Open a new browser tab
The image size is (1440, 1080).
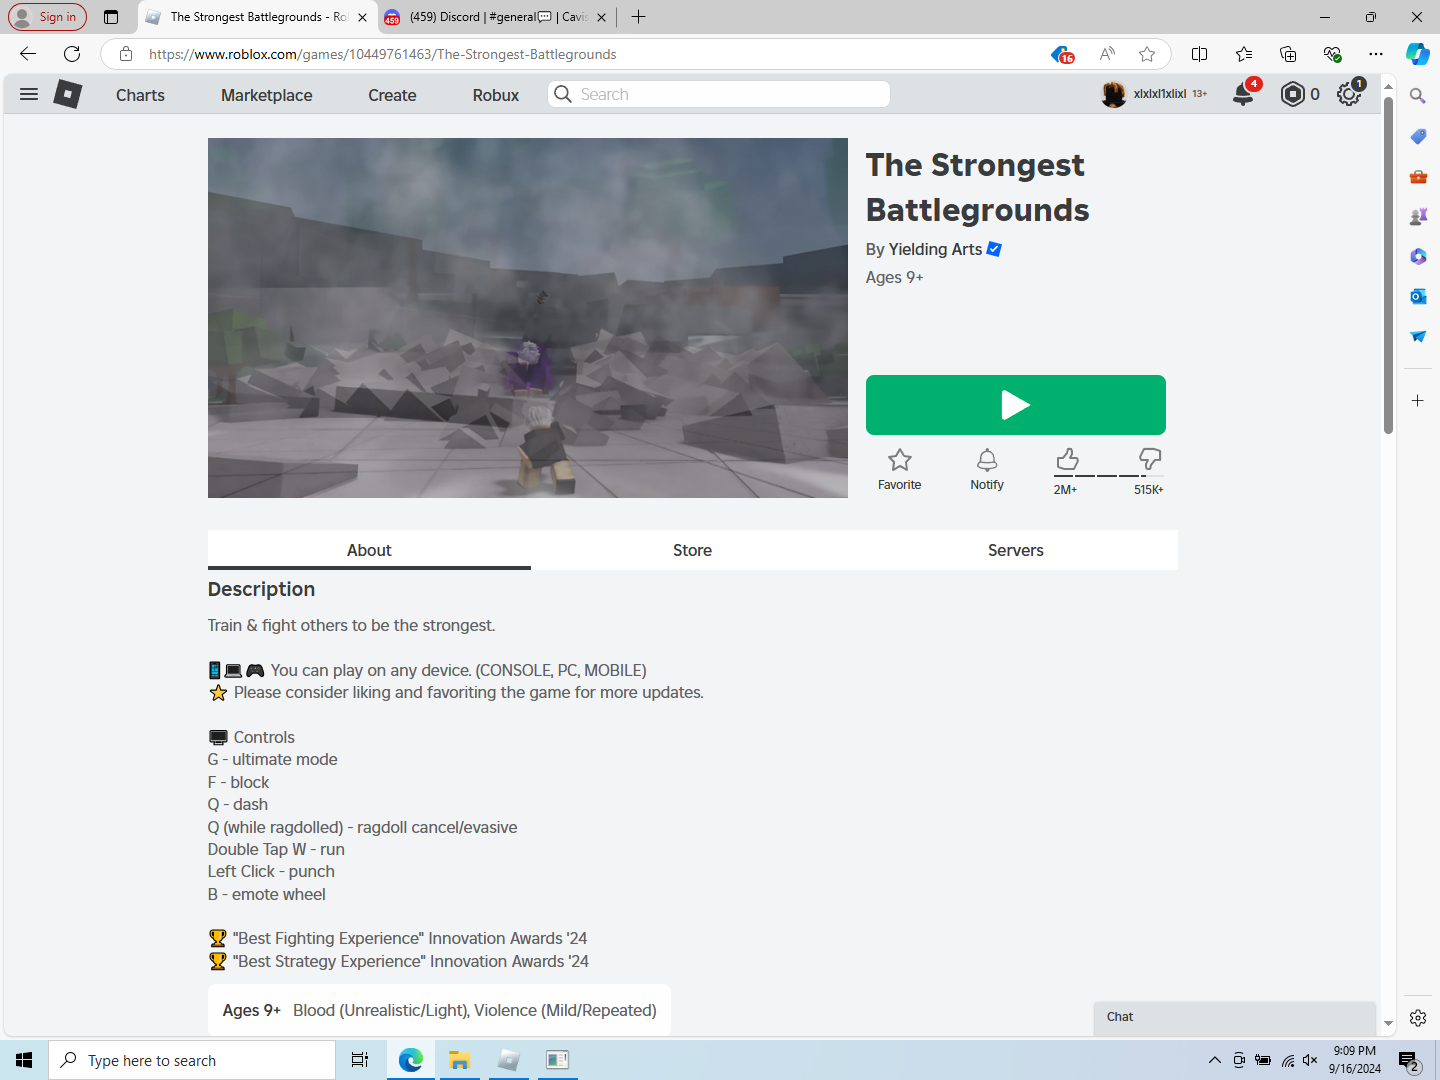point(638,17)
